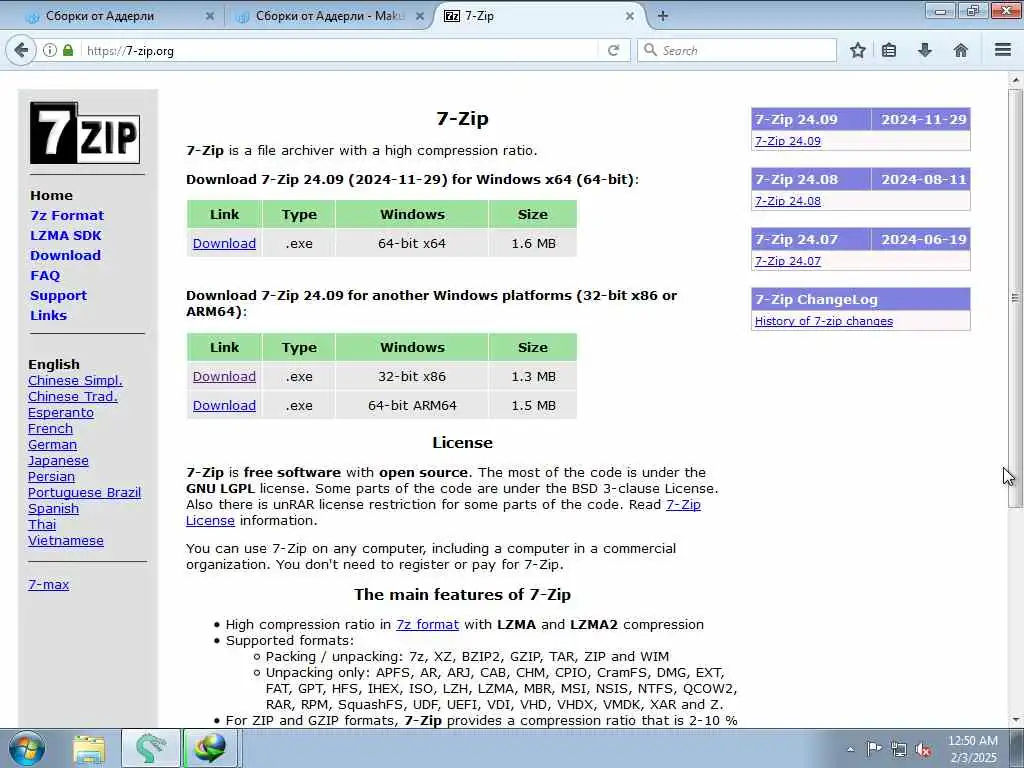This screenshot has height=768, width=1024.
Task: Switch site language to Esperanto
Action: click(61, 413)
